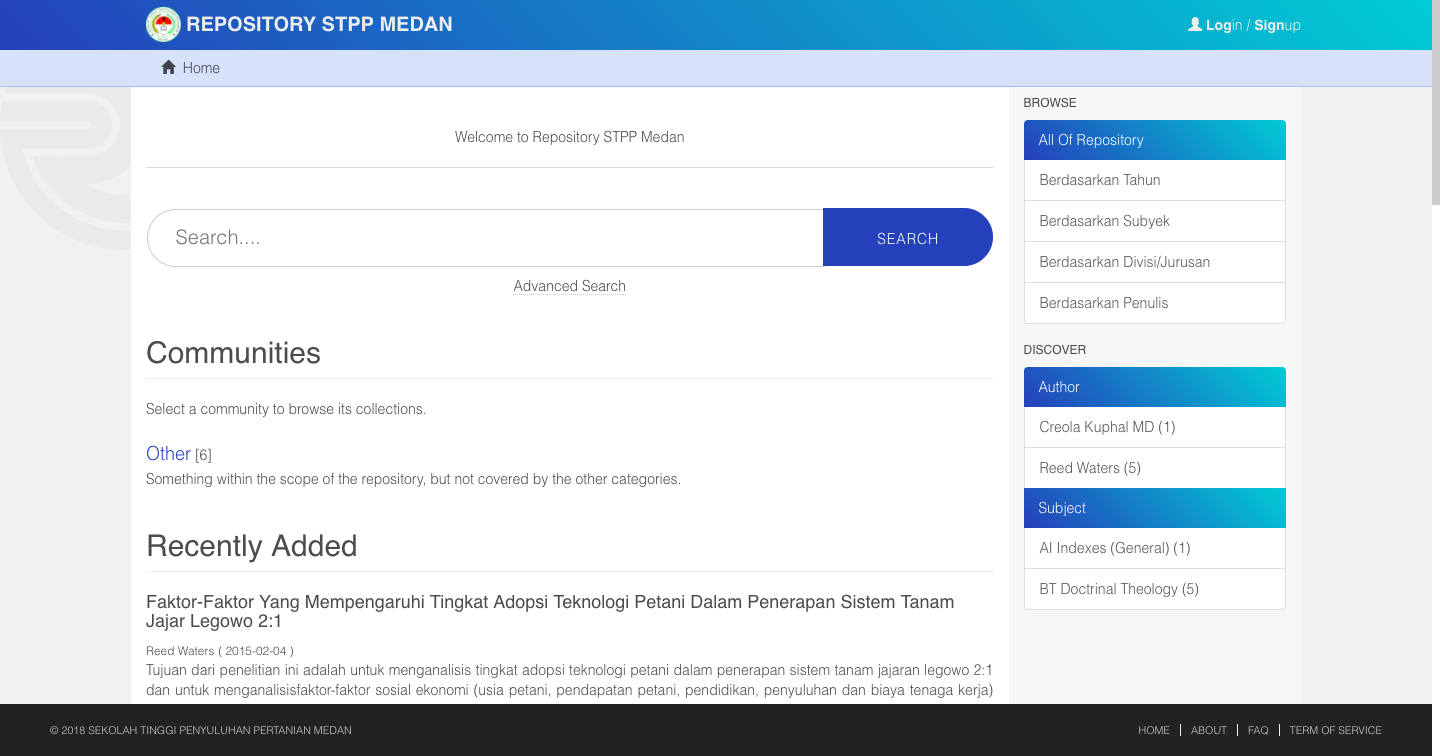This screenshot has height=756, width=1440.
Task: Click the SEARCH button
Action: click(x=908, y=238)
